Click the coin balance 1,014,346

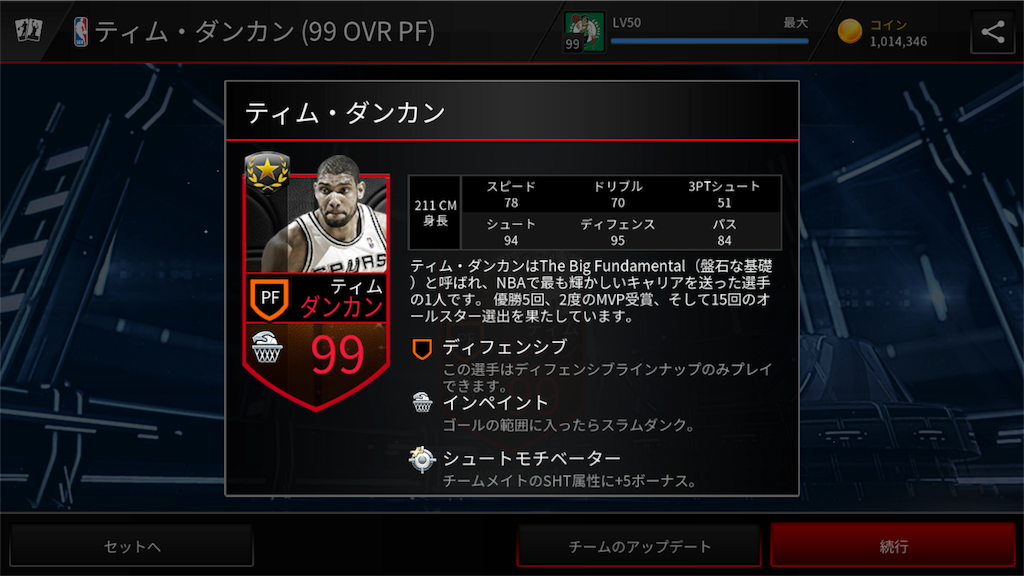pos(898,41)
